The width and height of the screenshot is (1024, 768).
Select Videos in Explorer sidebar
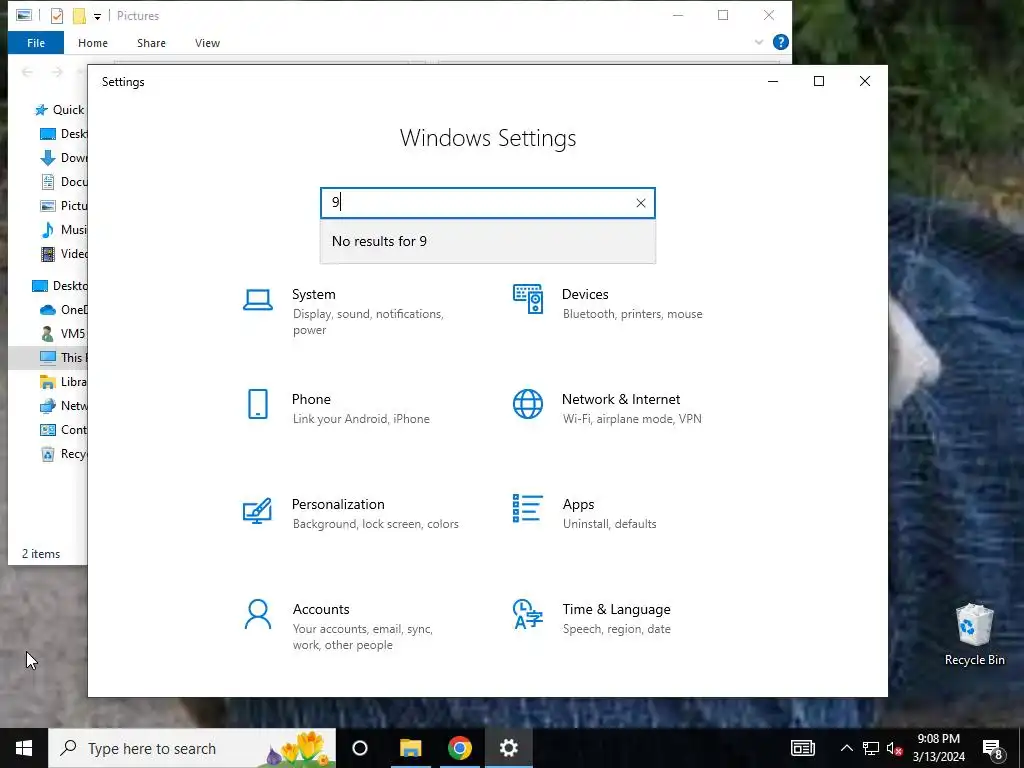point(63,254)
